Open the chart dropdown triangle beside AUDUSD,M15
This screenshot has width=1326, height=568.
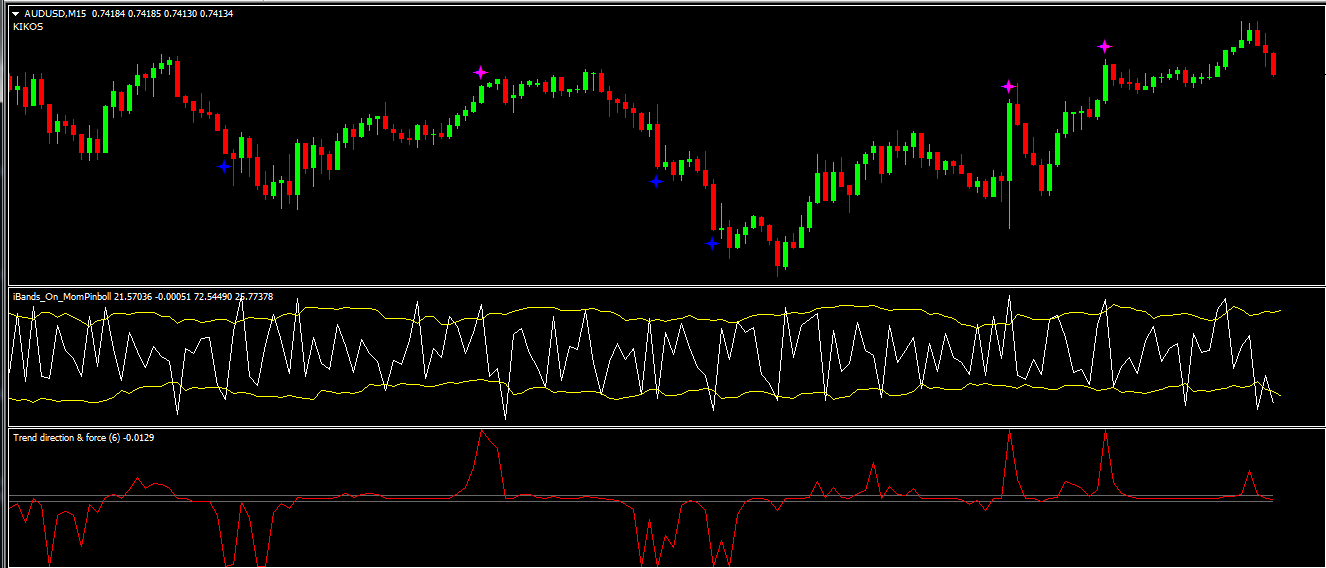click(15, 14)
